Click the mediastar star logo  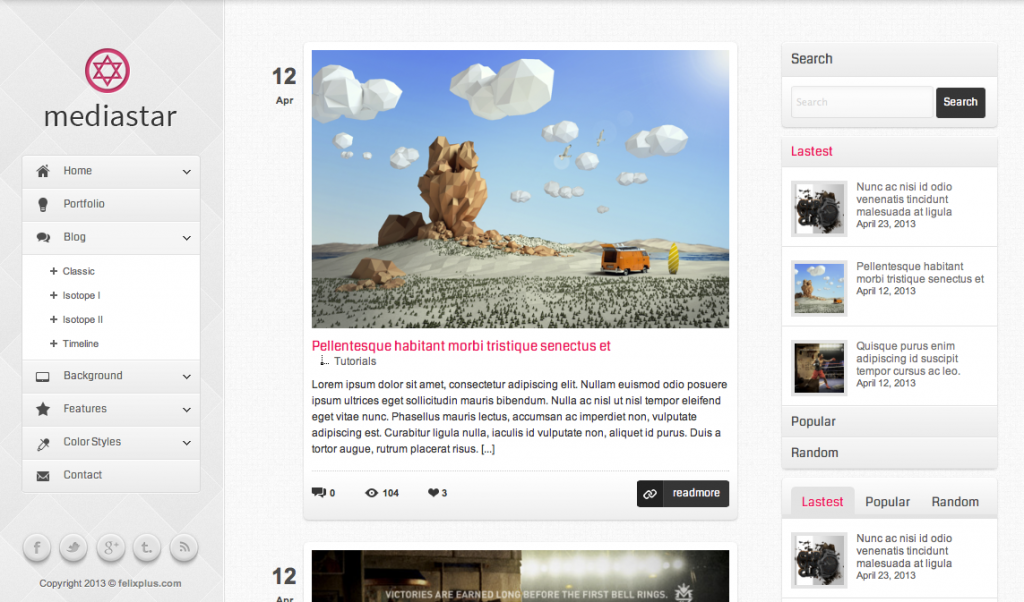[x=107, y=71]
